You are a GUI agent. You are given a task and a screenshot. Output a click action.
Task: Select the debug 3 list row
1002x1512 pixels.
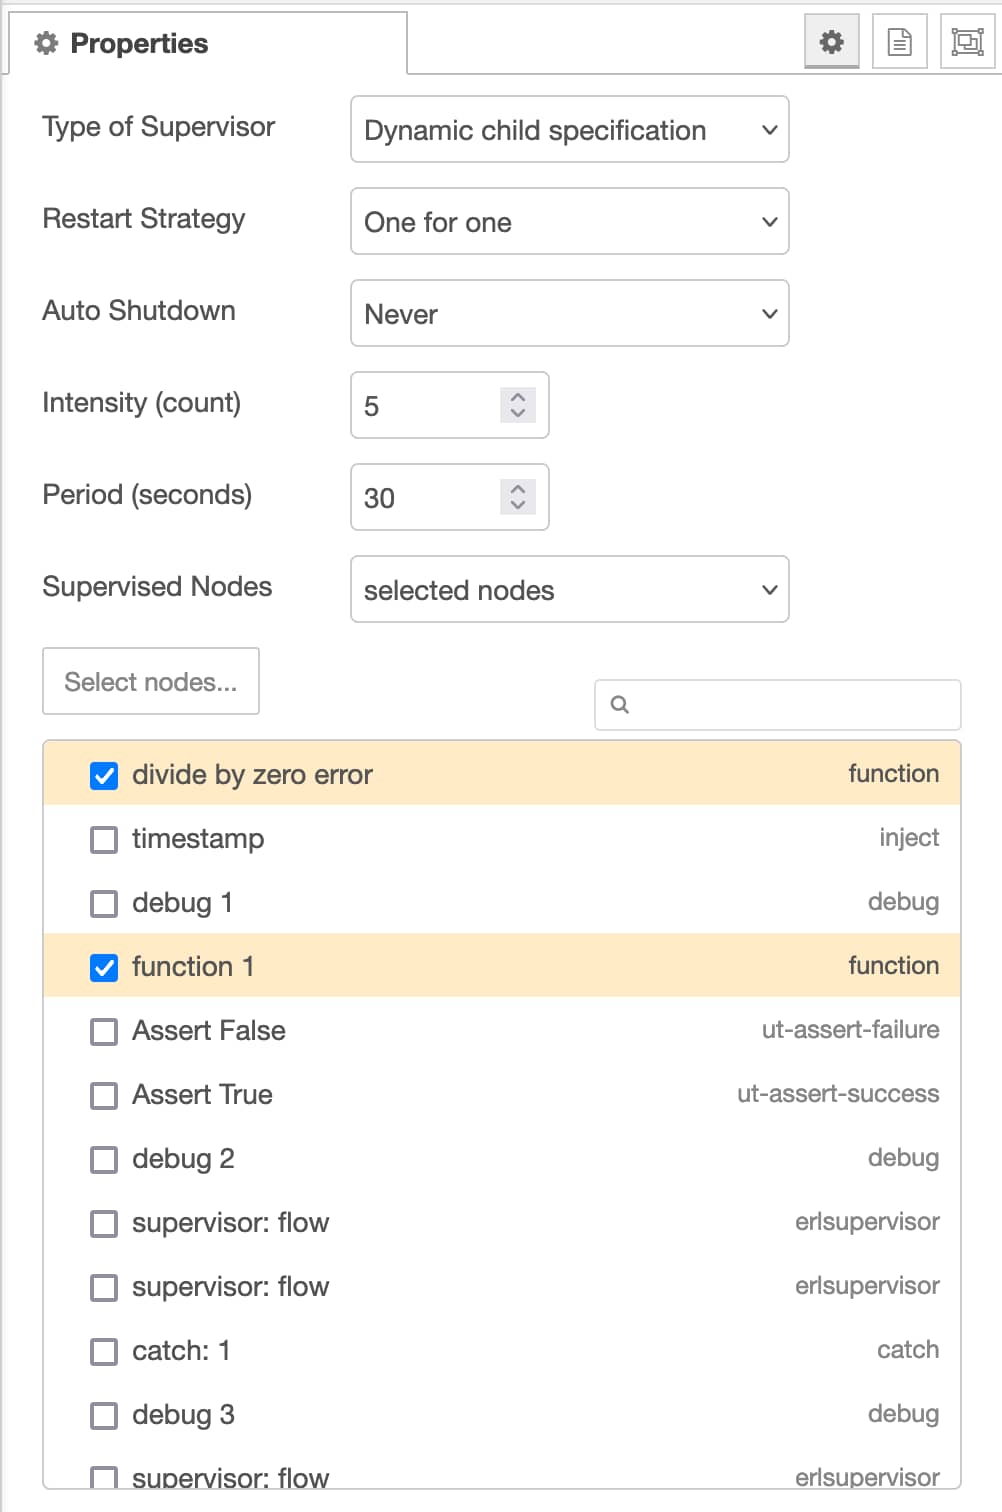502,1414
